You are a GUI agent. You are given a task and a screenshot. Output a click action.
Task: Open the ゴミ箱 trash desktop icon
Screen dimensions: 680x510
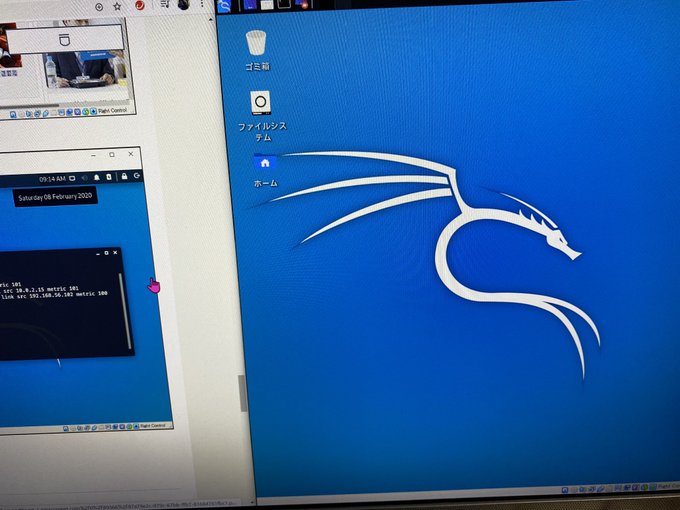click(x=256, y=50)
